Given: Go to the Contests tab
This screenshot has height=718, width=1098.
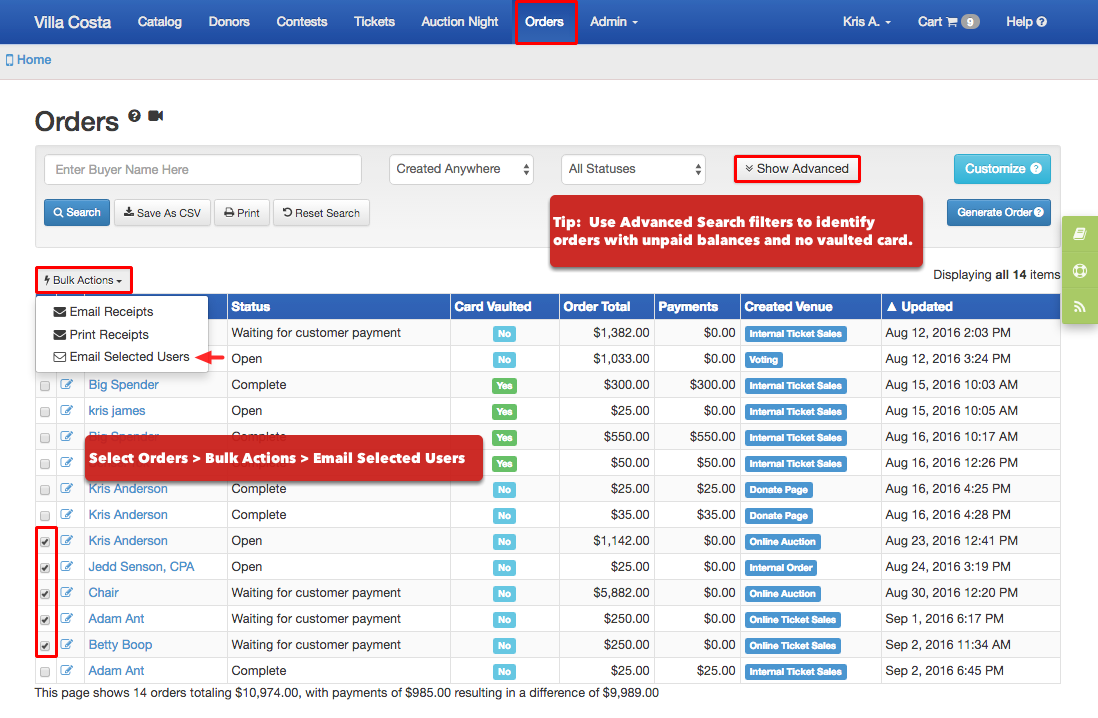Looking at the screenshot, I should point(302,22).
